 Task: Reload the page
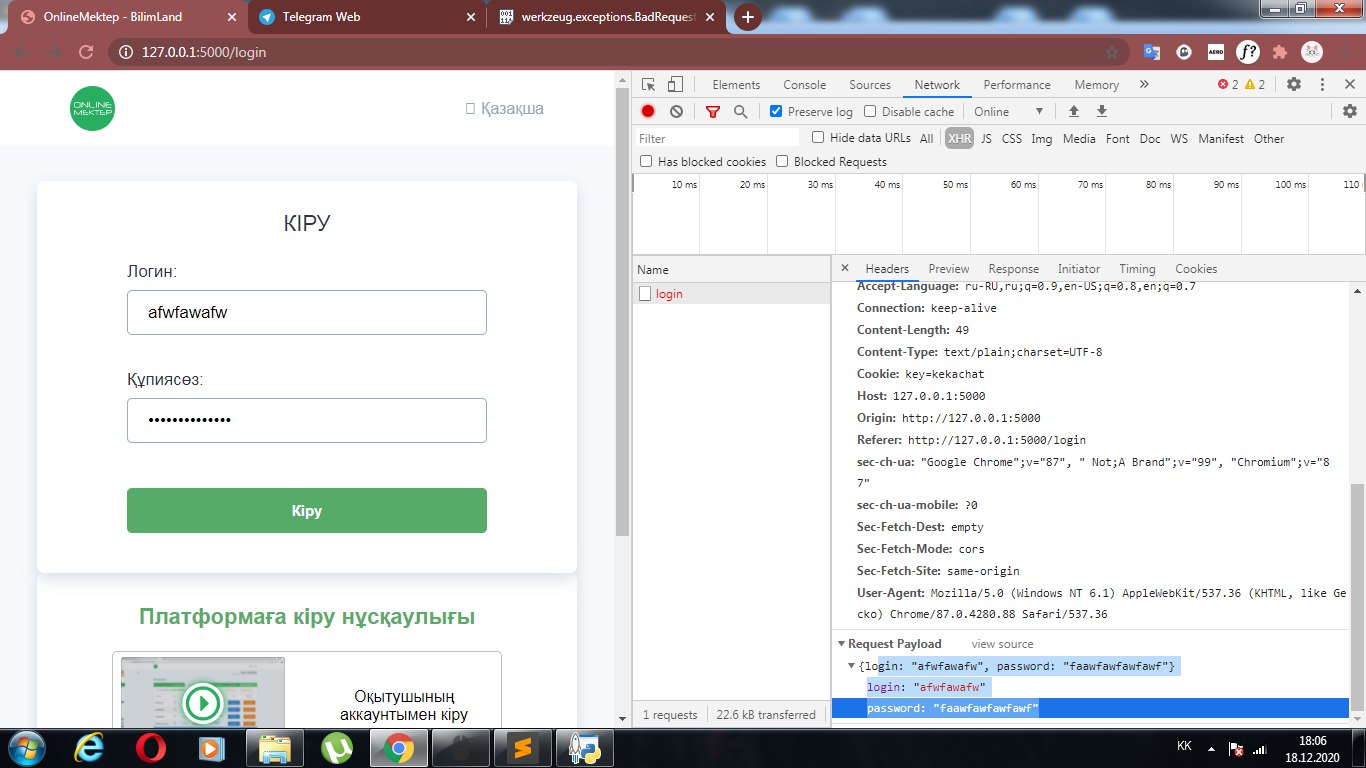(86, 52)
